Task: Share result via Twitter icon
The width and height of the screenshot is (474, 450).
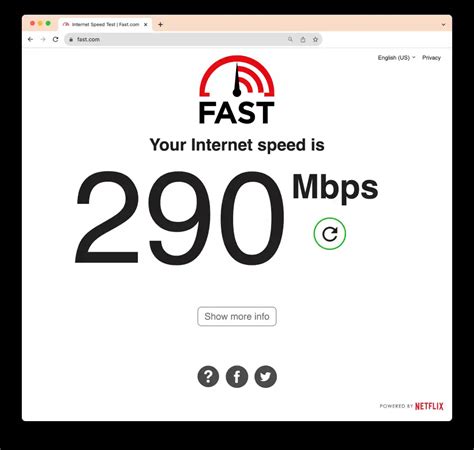Action: click(x=266, y=377)
